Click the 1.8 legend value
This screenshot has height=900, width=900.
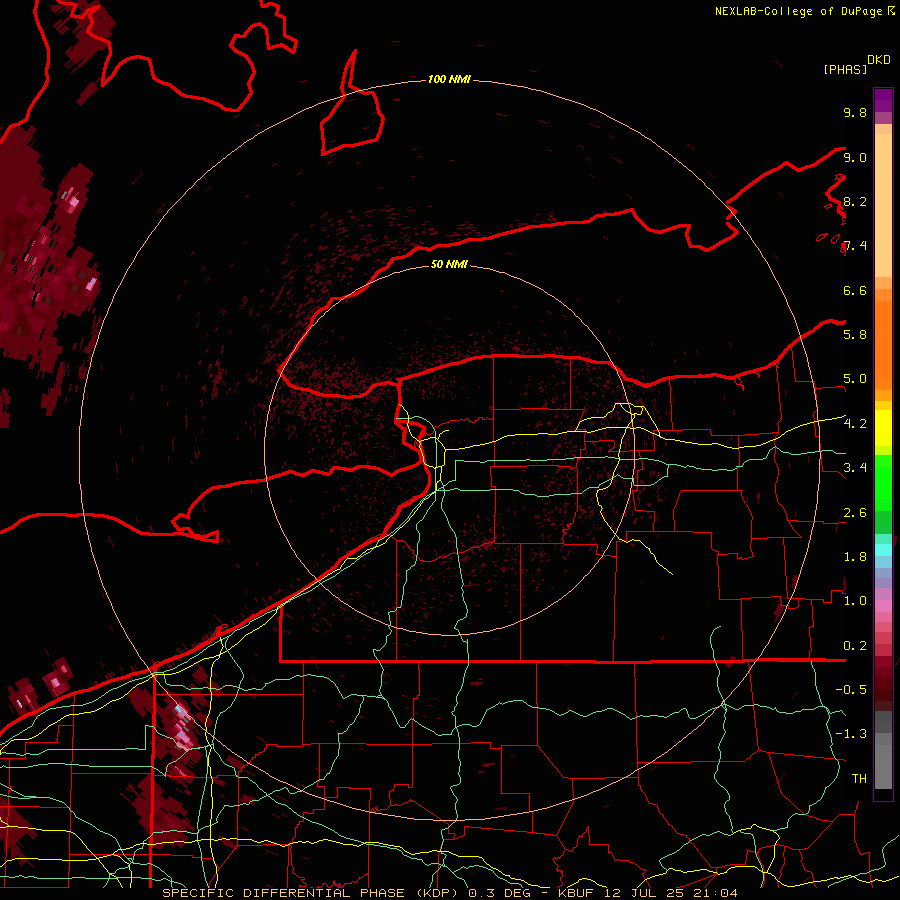pyautogui.click(x=855, y=556)
